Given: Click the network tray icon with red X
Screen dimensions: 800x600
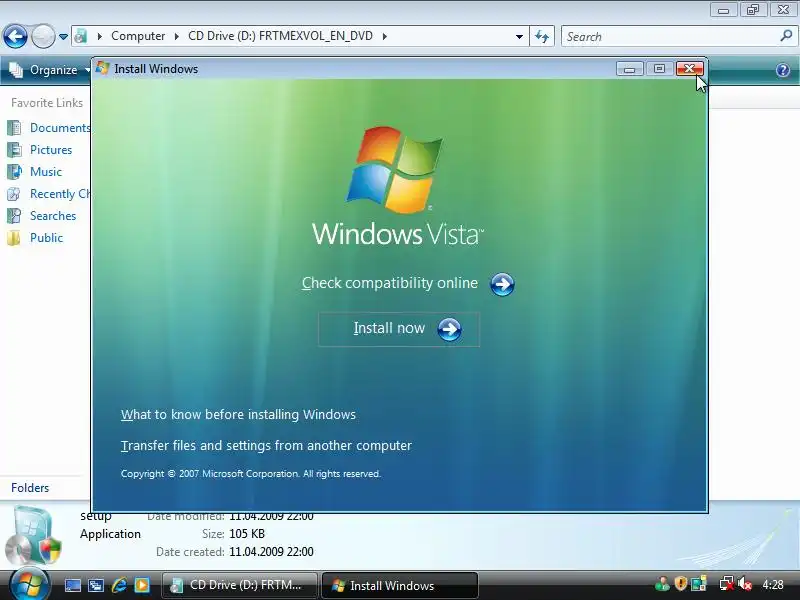Looking at the screenshot, I should click(726, 584).
